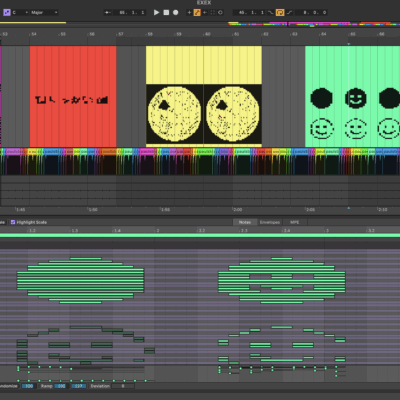Select the red MIDI clip

pos(73,96)
